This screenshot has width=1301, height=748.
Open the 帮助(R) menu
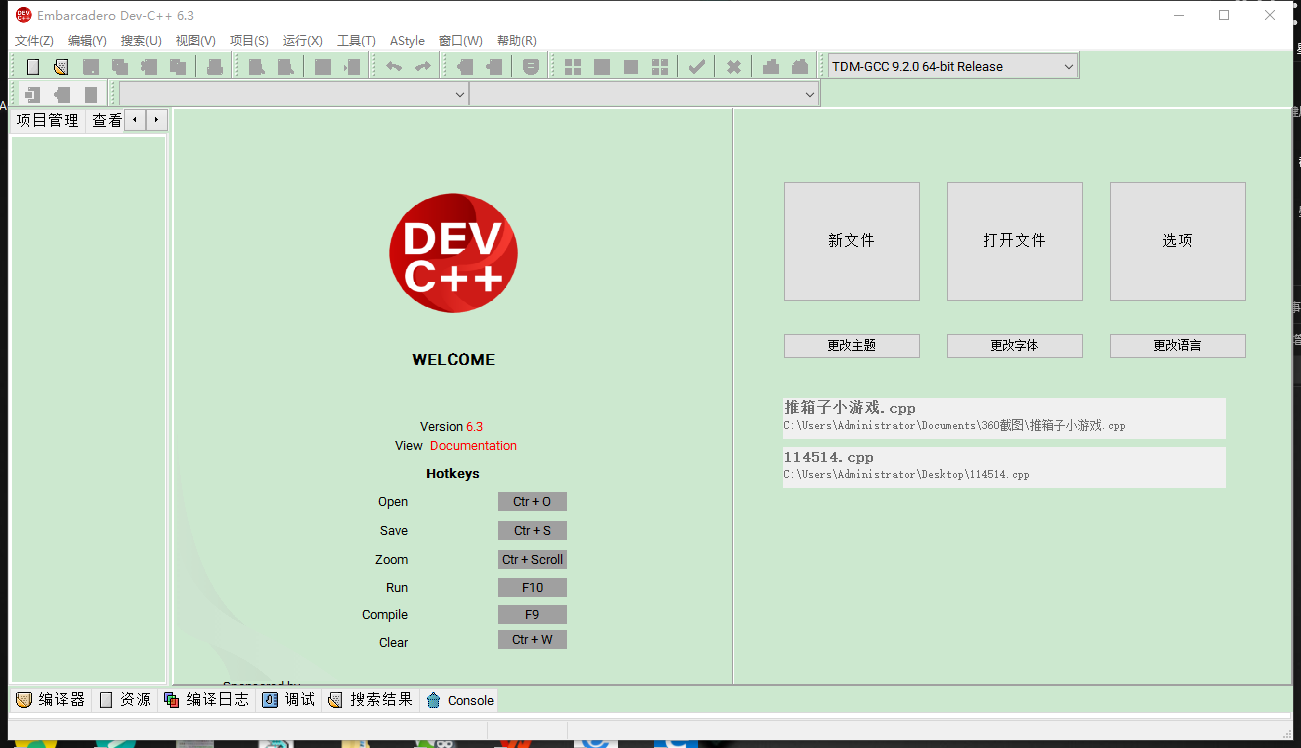tap(516, 41)
